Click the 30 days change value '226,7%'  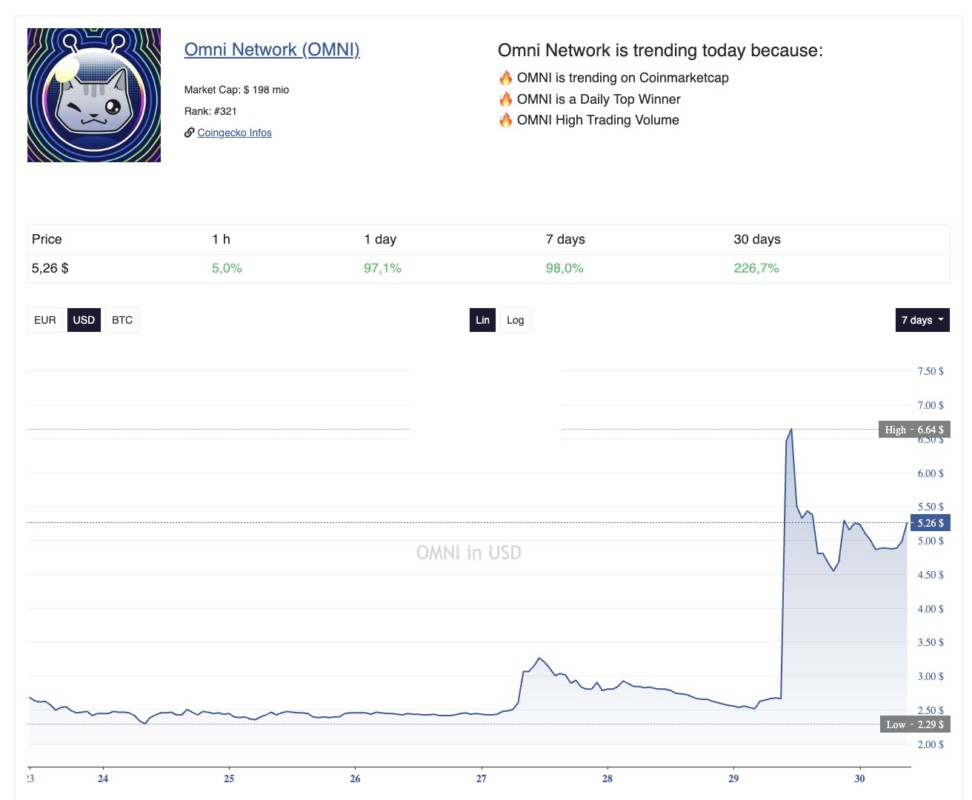tap(756, 268)
